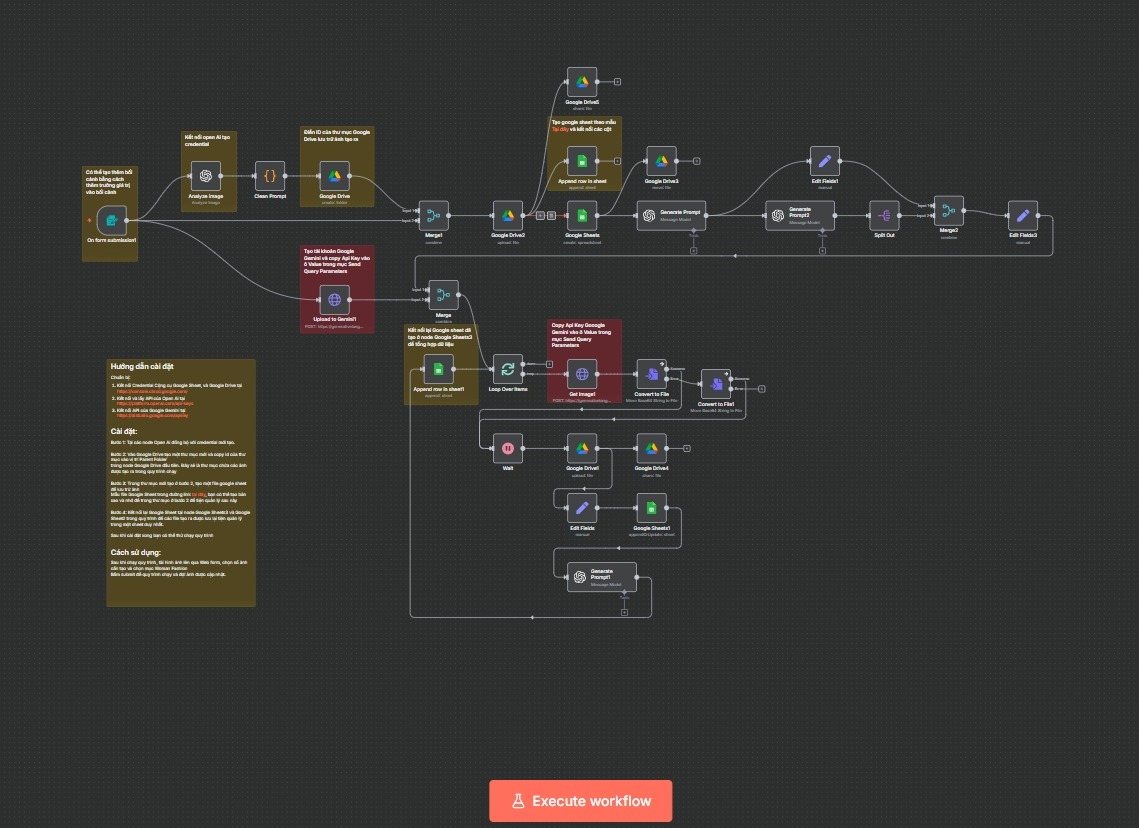This screenshot has height=828, width=1139.
Task: Select the Google Sheets1 node
Action: [x=651, y=508]
